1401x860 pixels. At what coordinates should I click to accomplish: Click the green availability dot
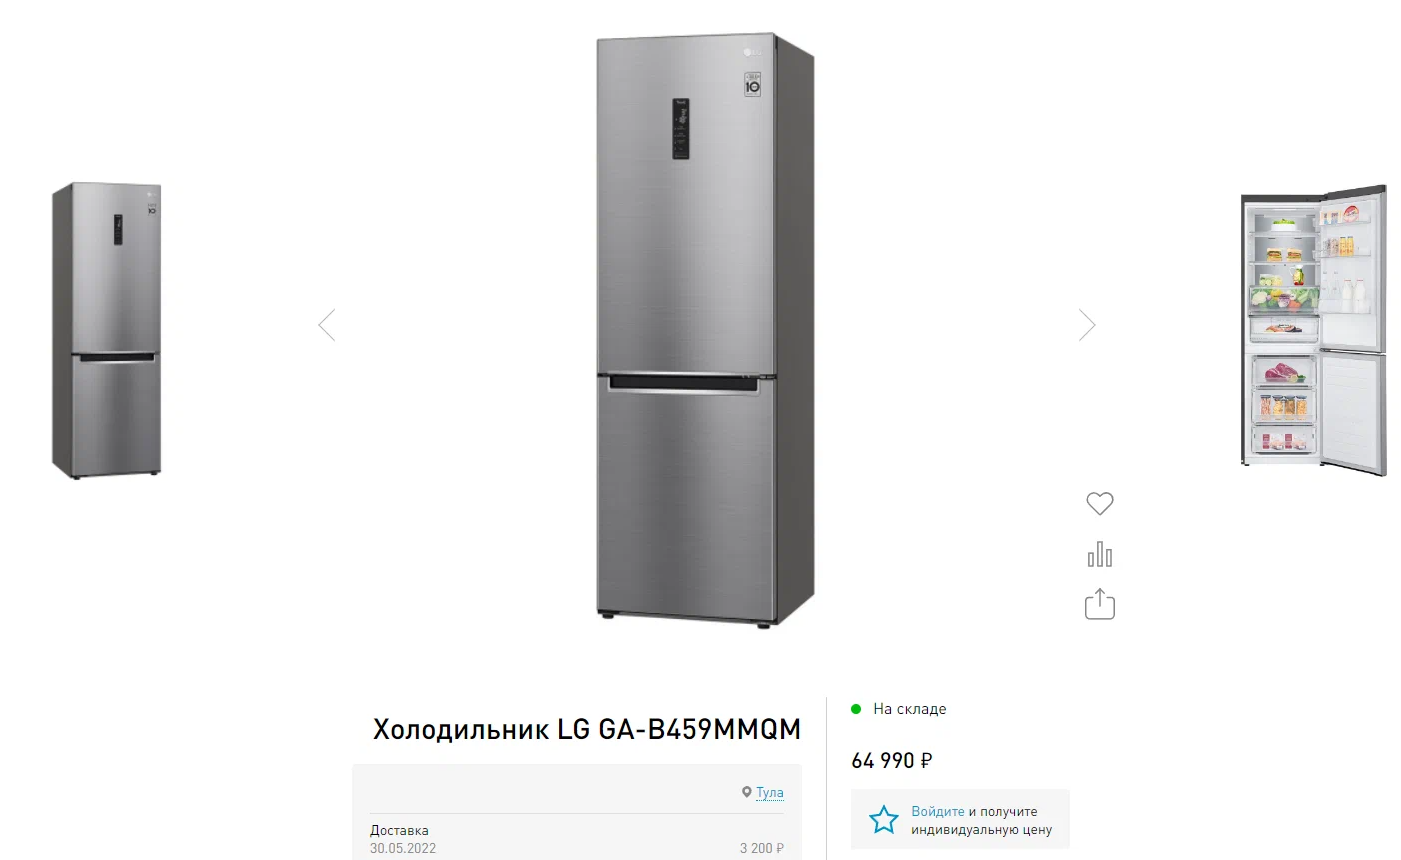tap(856, 709)
